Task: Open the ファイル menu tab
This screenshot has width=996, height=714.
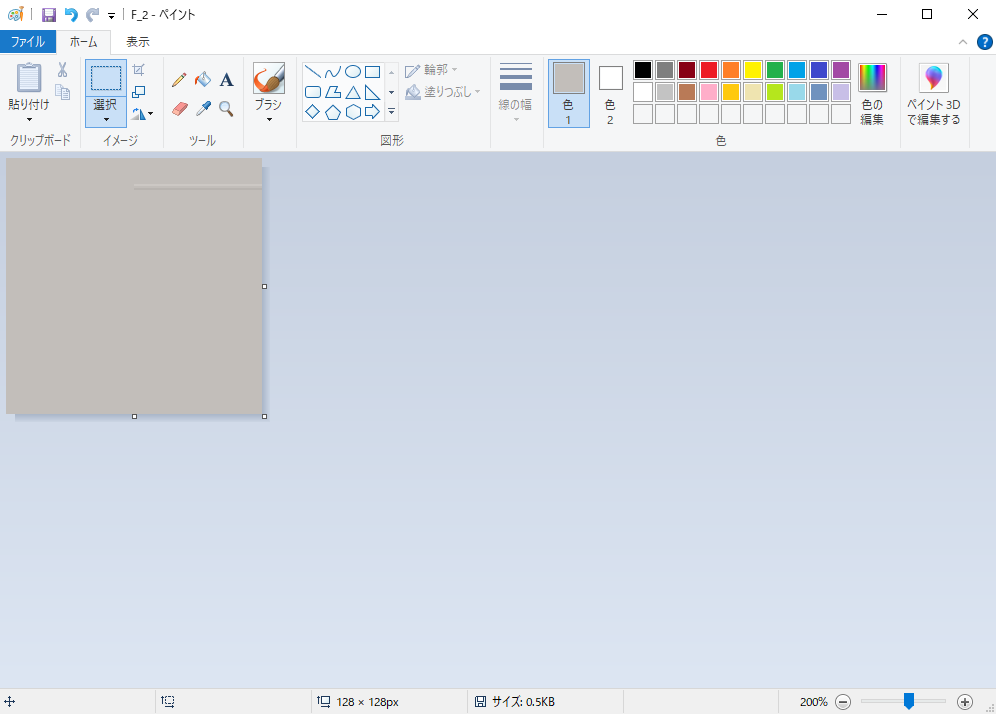Action: click(28, 42)
